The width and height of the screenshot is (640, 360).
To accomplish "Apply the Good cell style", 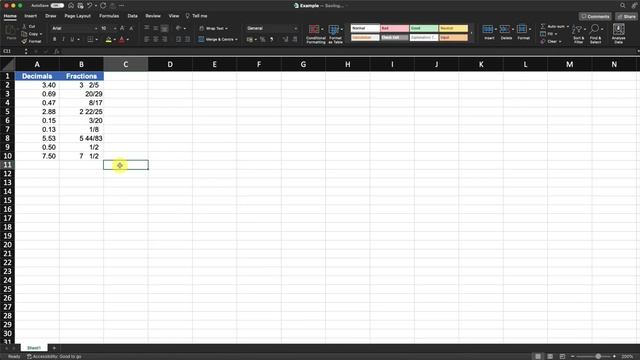I will (424, 28).
